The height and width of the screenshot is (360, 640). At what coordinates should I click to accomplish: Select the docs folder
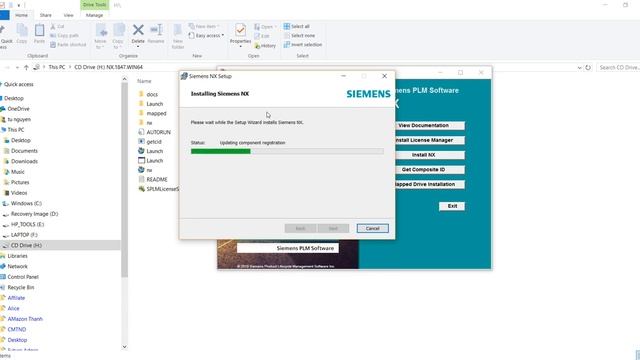coord(148,94)
